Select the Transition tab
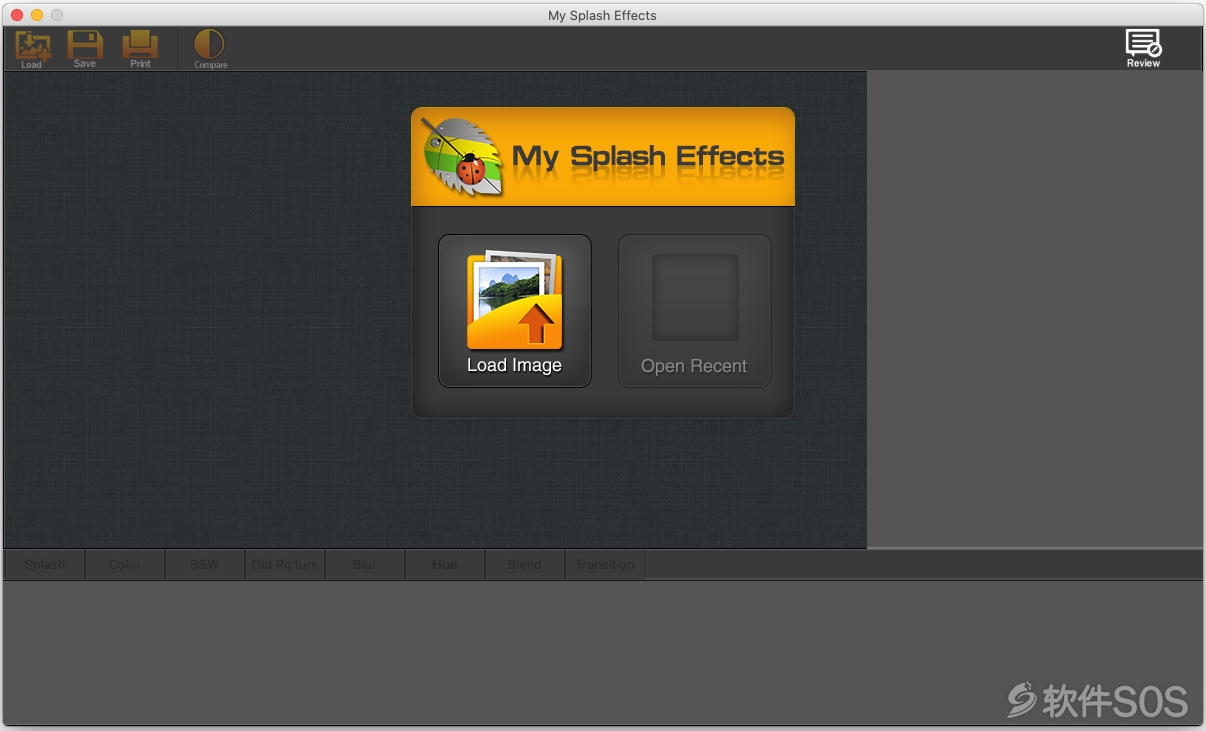The image size is (1206, 731). click(x=605, y=564)
